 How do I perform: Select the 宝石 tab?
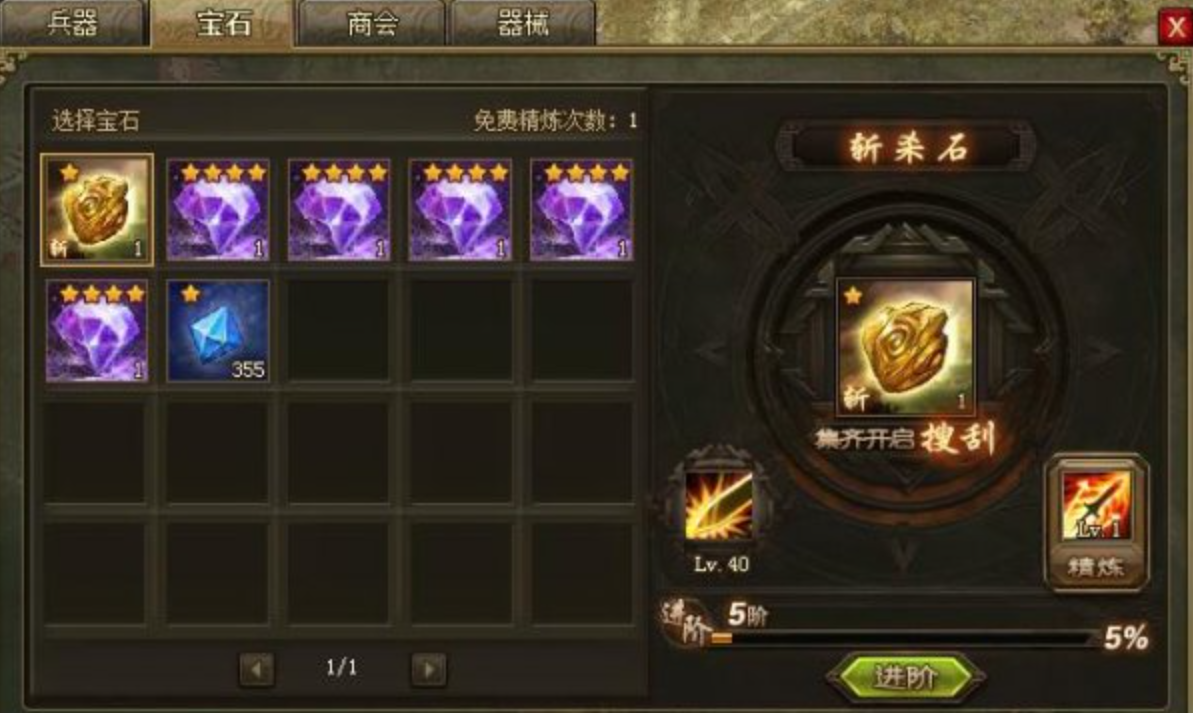coord(223,24)
